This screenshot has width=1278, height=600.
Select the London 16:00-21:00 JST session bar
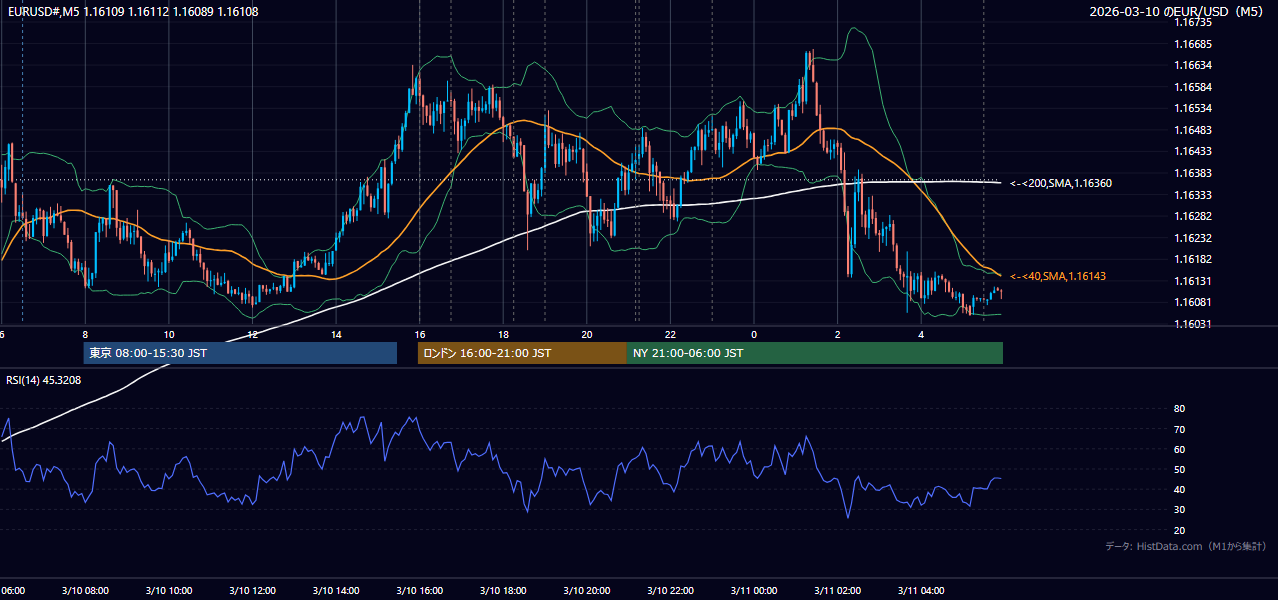522,353
